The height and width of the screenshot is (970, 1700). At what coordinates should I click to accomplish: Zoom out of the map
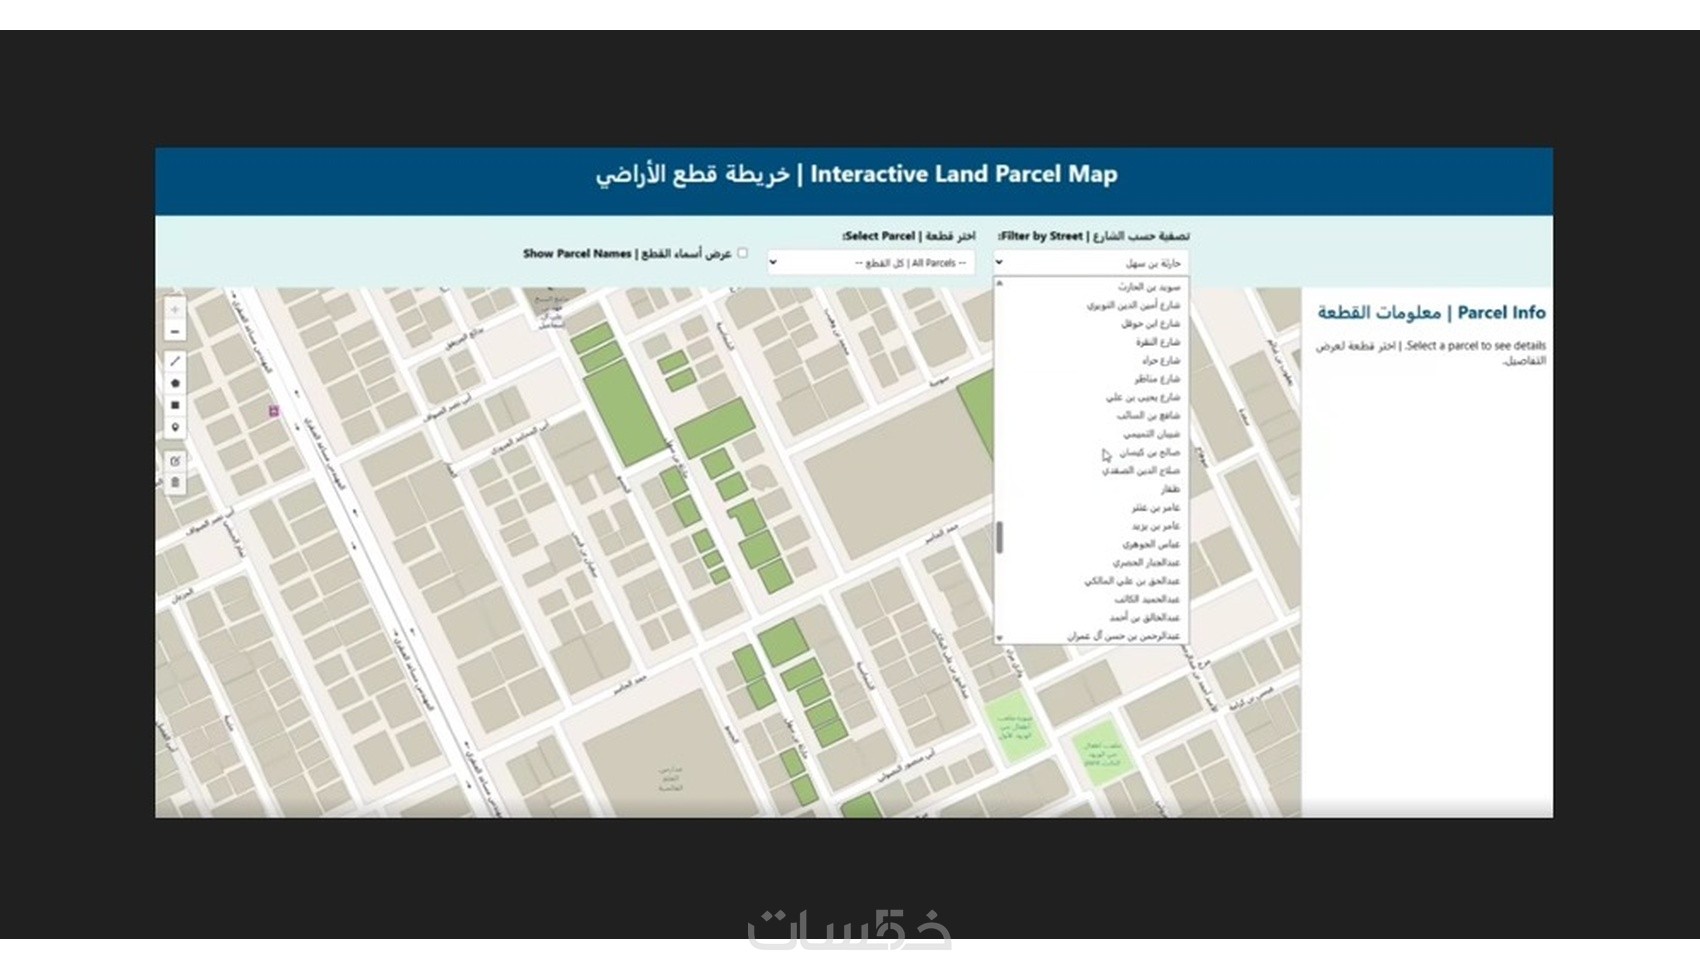[x=175, y=331]
